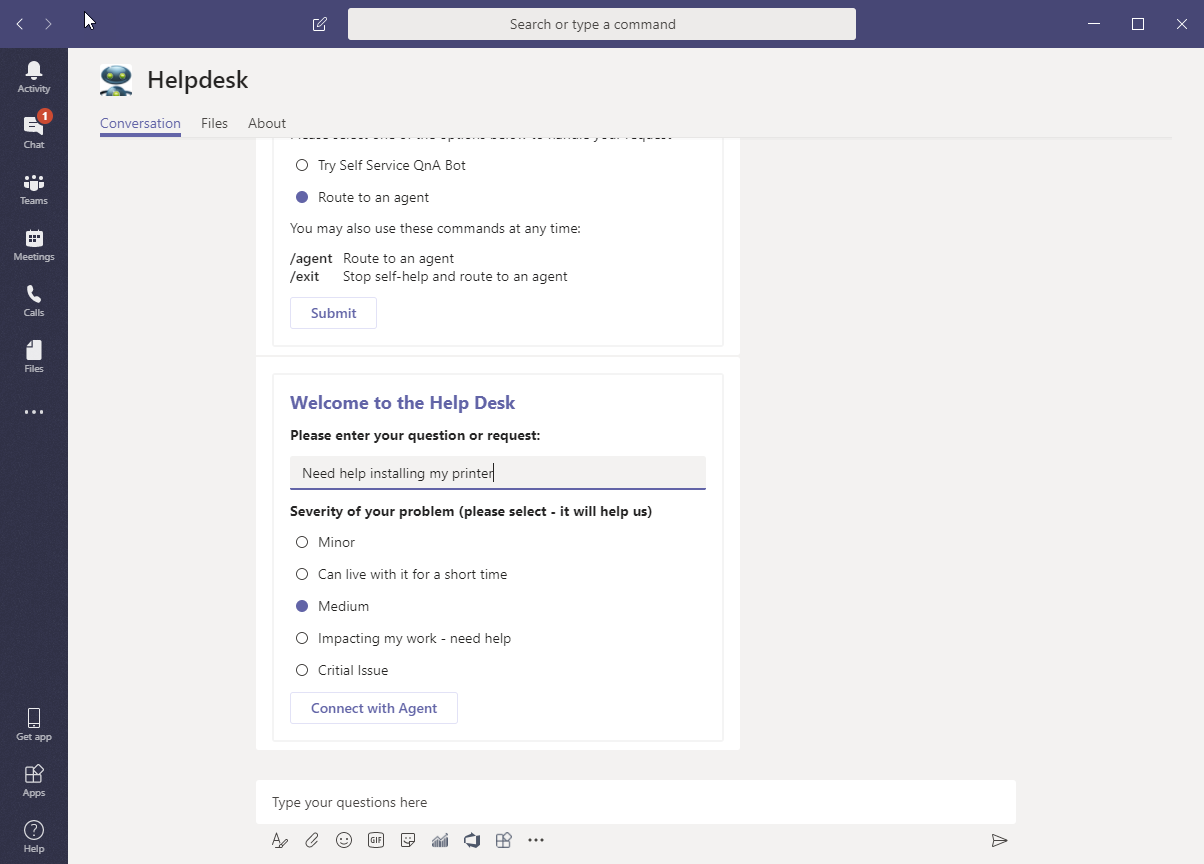The height and width of the screenshot is (864, 1204).
Task: Click Connect with Agent button
Action: (x=374, y=708)
